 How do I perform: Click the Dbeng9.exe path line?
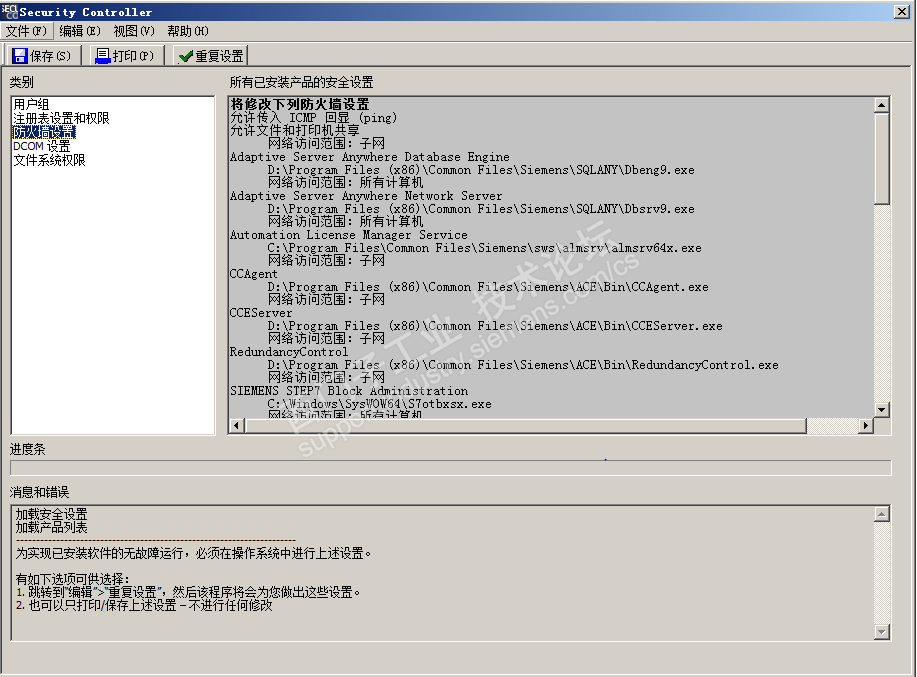[x=481, y=170]
